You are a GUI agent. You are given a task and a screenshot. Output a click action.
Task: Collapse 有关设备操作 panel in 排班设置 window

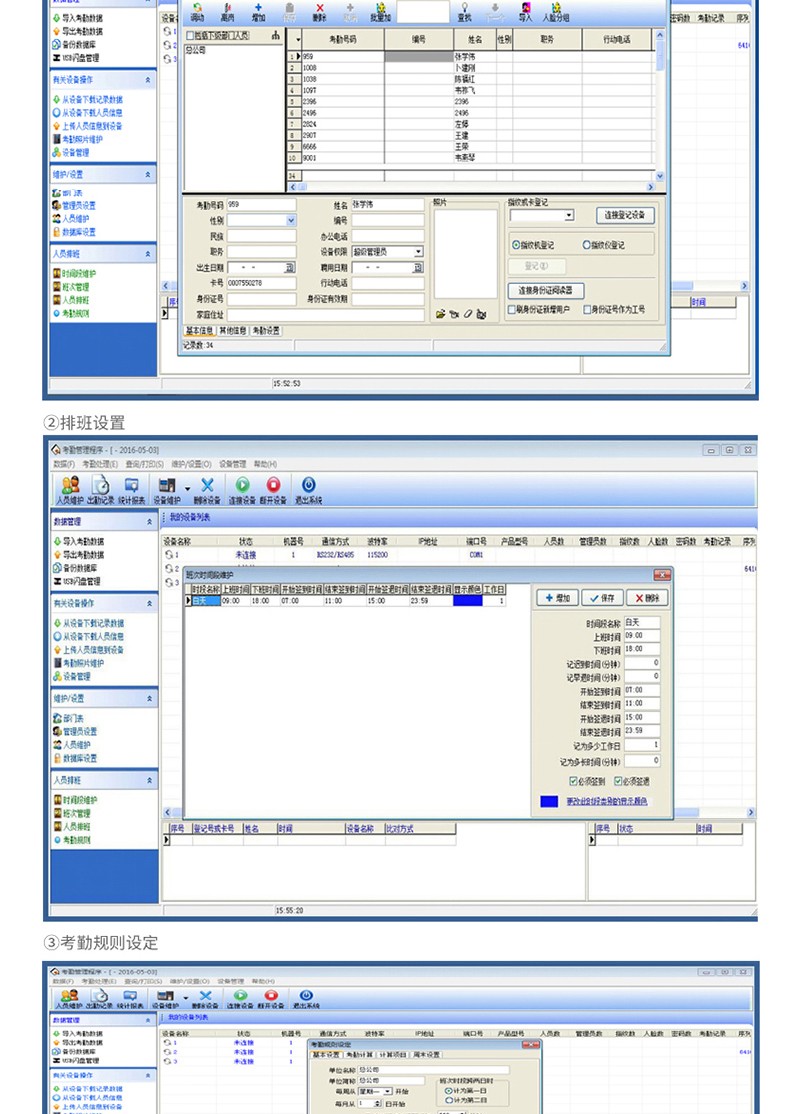point(149,603)
